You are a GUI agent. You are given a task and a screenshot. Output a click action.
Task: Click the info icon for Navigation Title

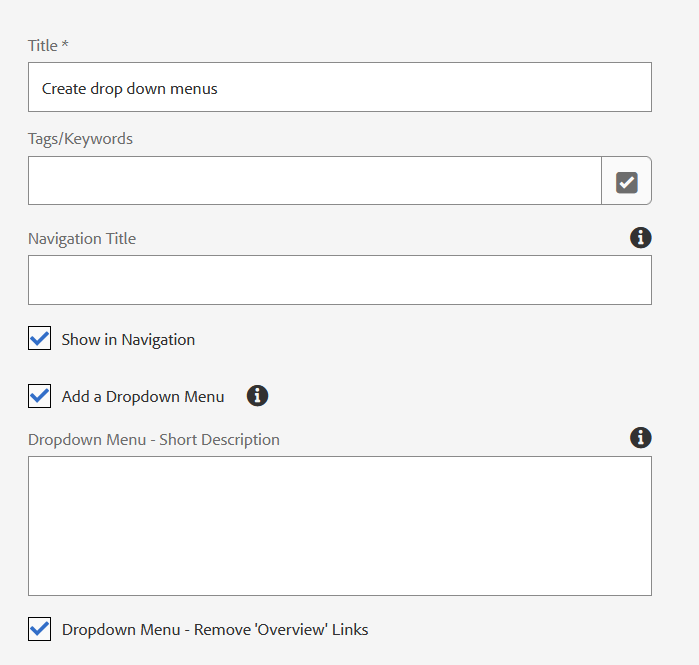[x=641, y=238]
